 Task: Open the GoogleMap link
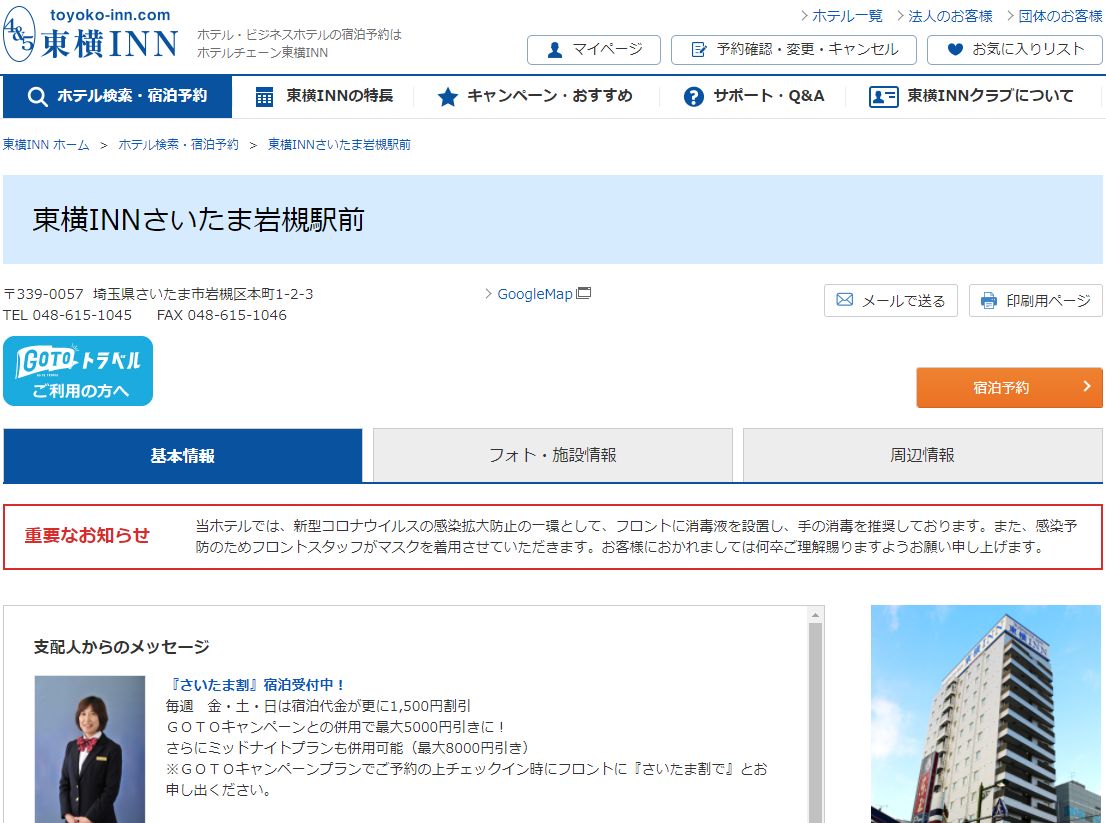(x=535, y=293)
